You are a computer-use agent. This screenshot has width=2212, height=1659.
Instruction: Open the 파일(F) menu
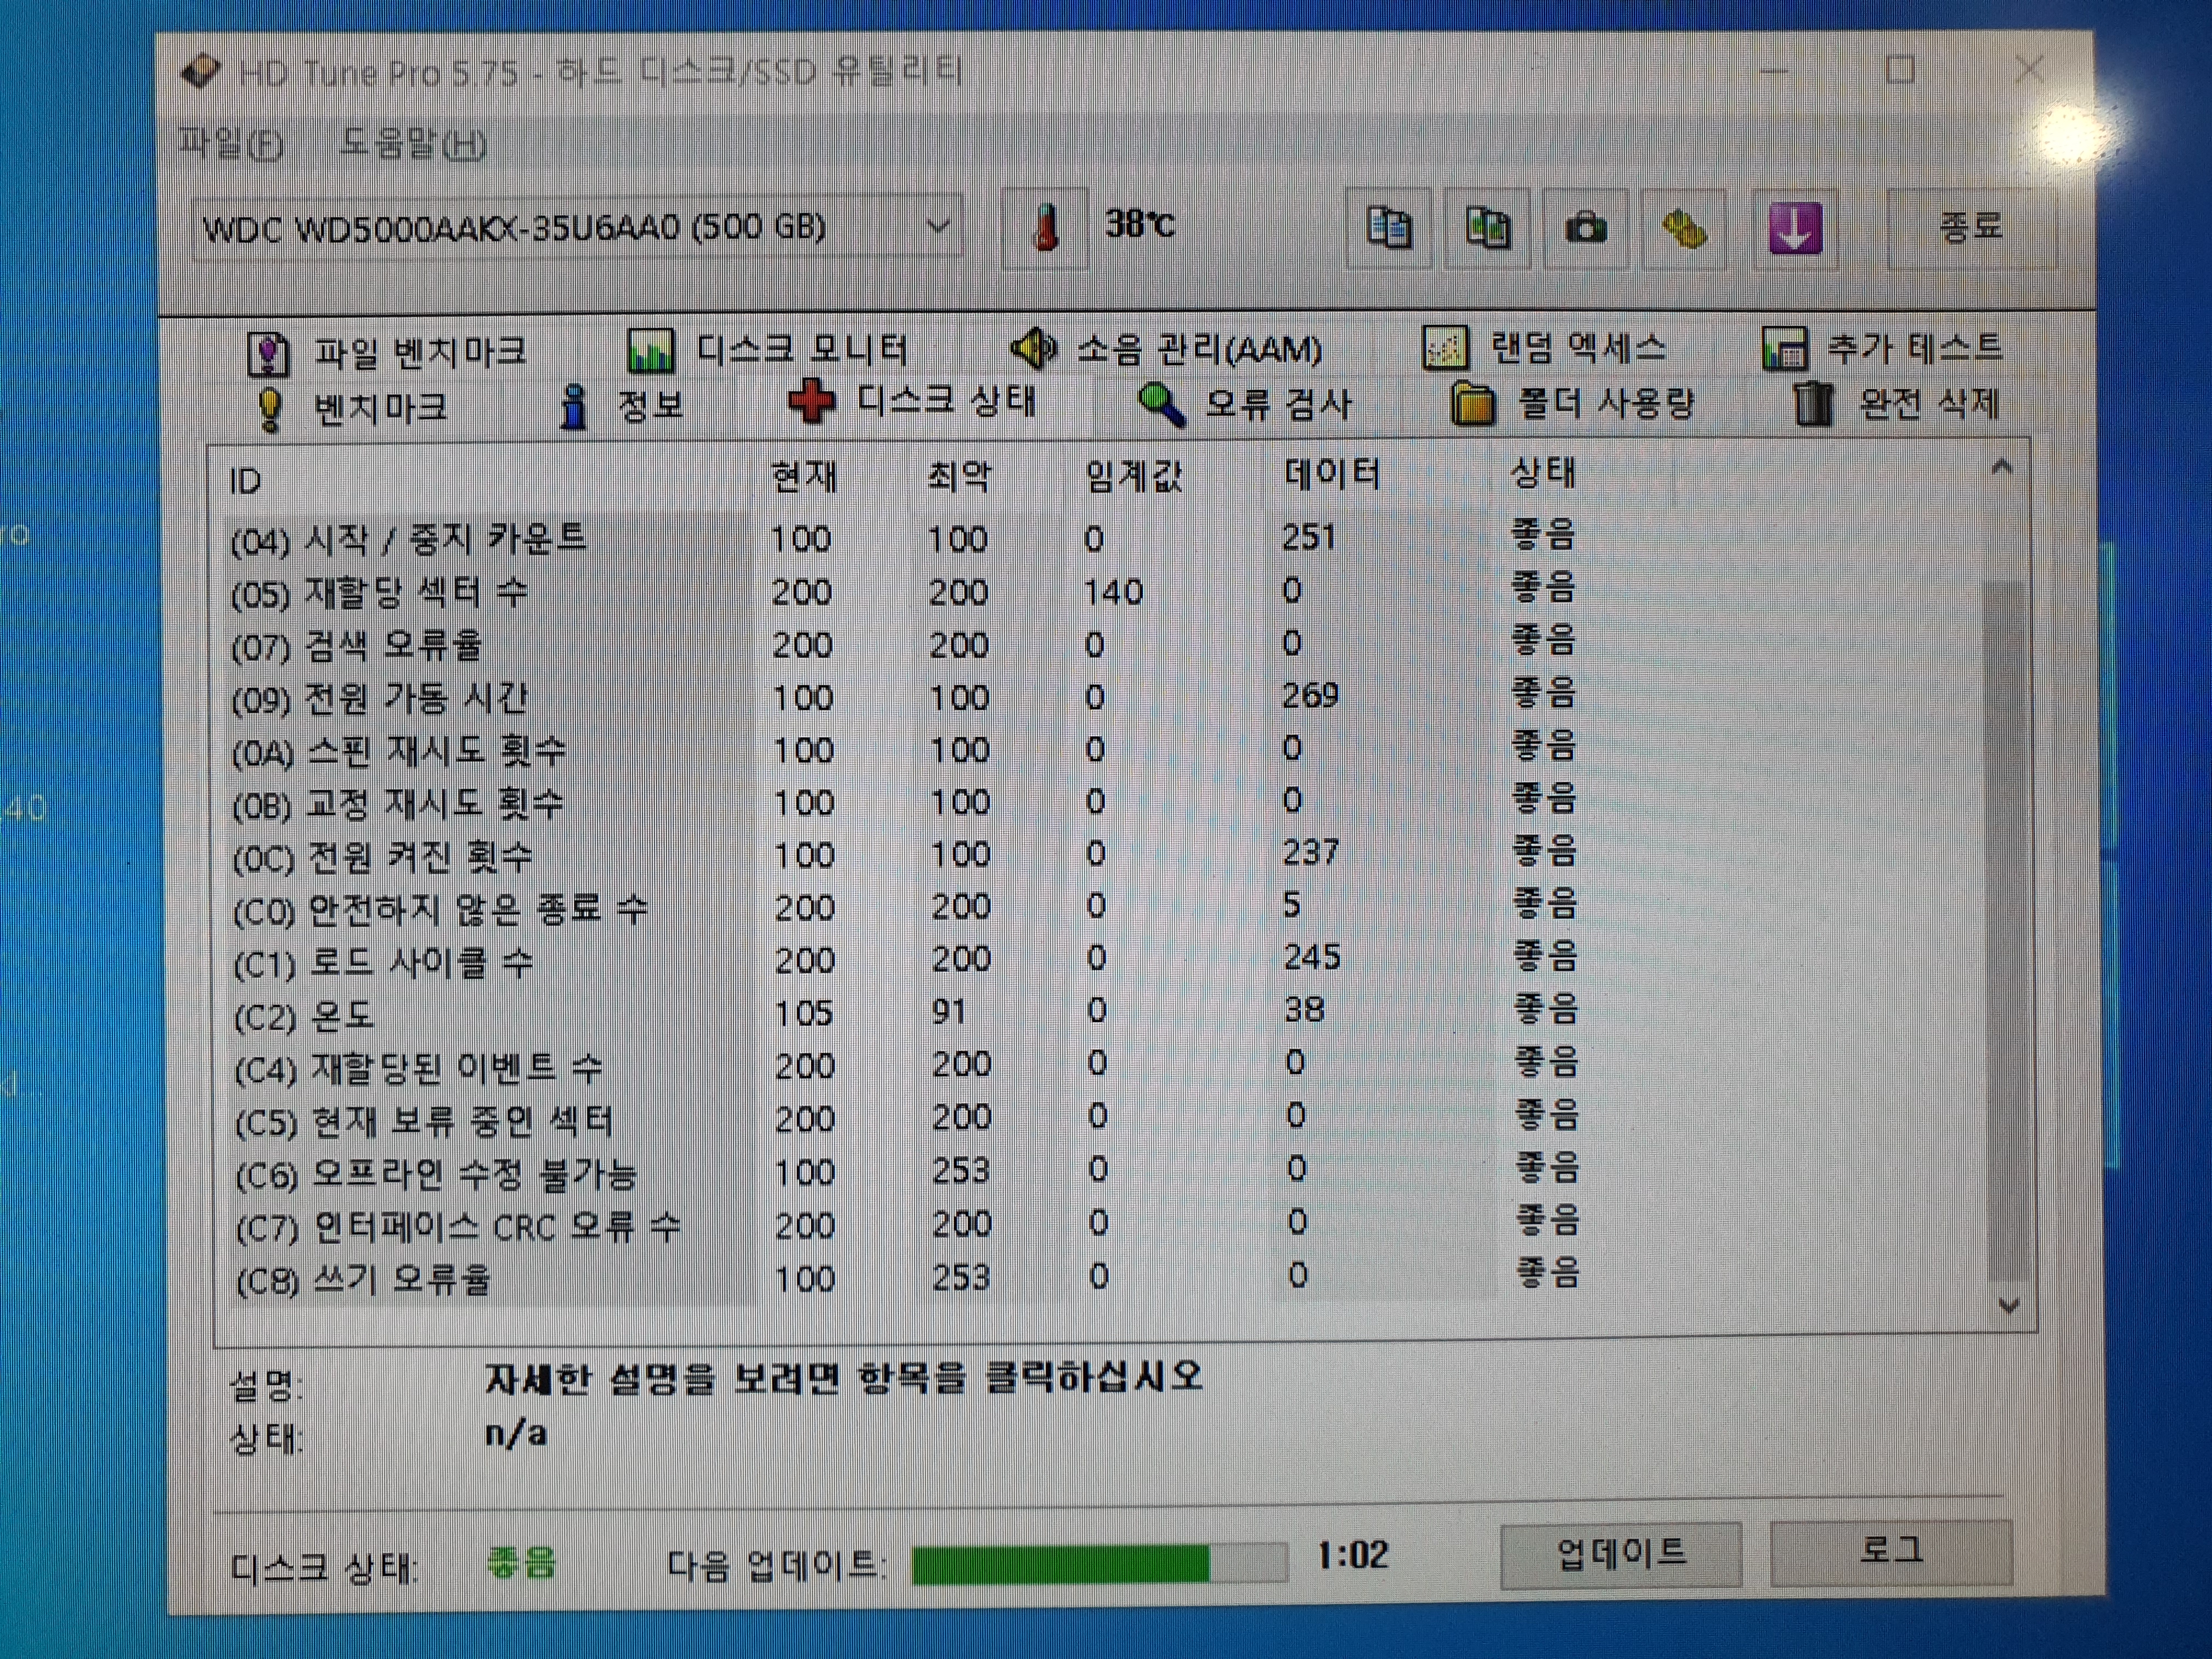[231, 144]
